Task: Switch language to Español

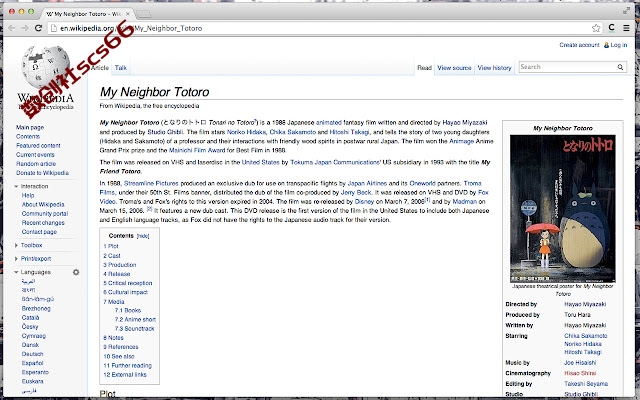Action: pyautogui.click(x=32, y=363)
